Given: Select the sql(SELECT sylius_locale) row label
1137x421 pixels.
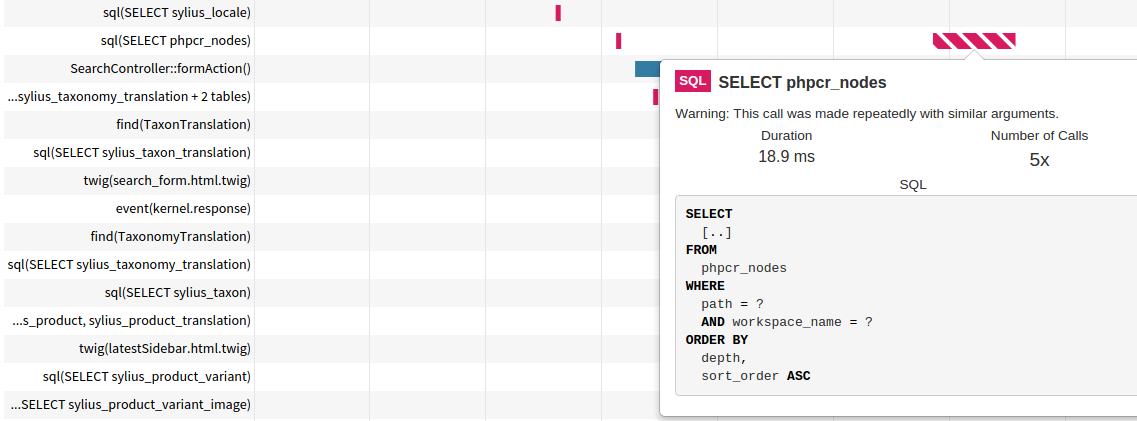Looking at the screenshot, I should click(x=177, y=12).
